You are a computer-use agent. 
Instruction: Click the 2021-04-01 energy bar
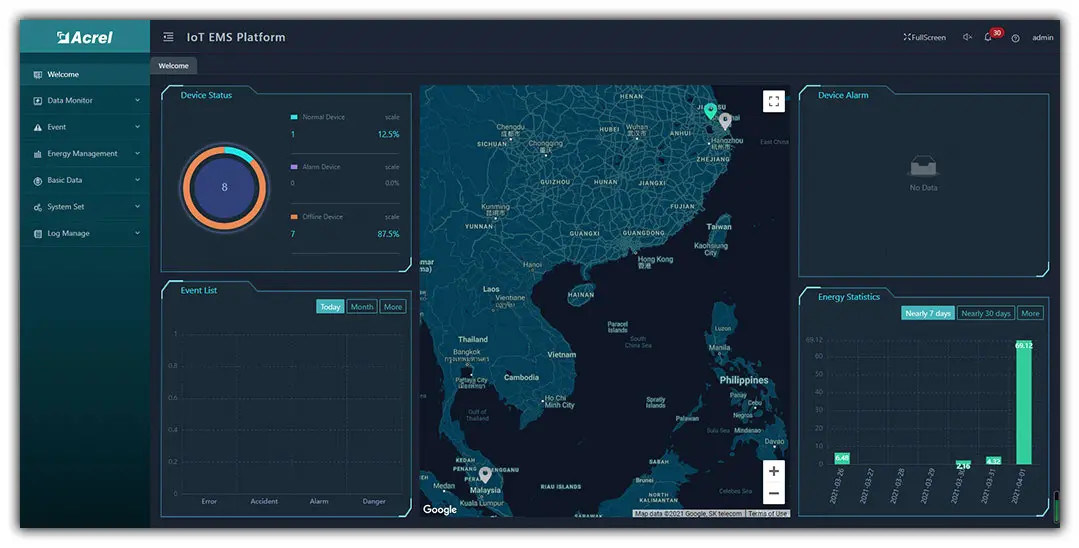[x=1023, y=405]
